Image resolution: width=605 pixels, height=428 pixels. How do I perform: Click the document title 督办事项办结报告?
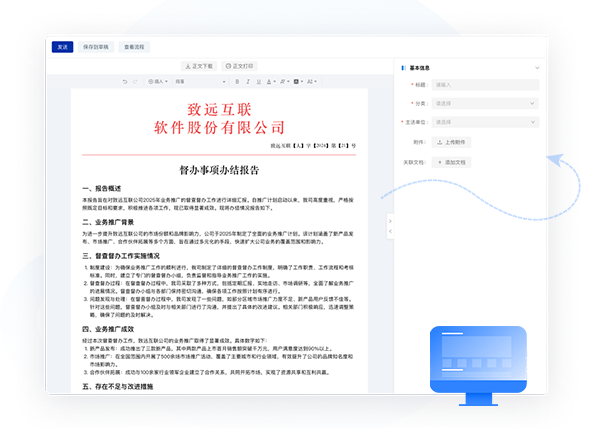219,170
